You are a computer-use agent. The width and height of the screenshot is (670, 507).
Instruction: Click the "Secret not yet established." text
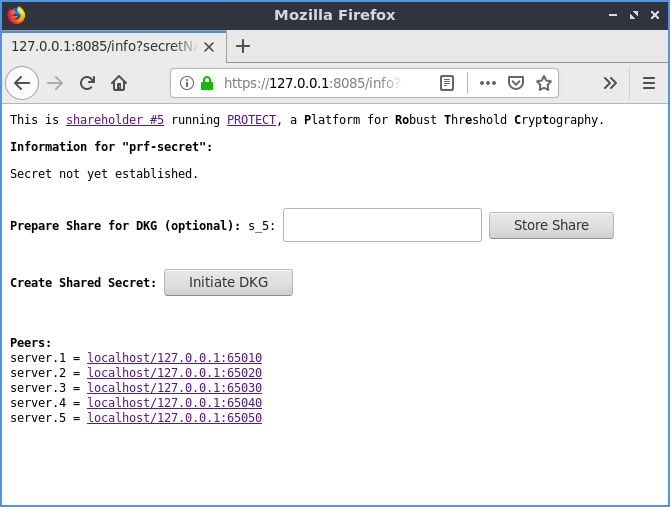click(104, 174)
